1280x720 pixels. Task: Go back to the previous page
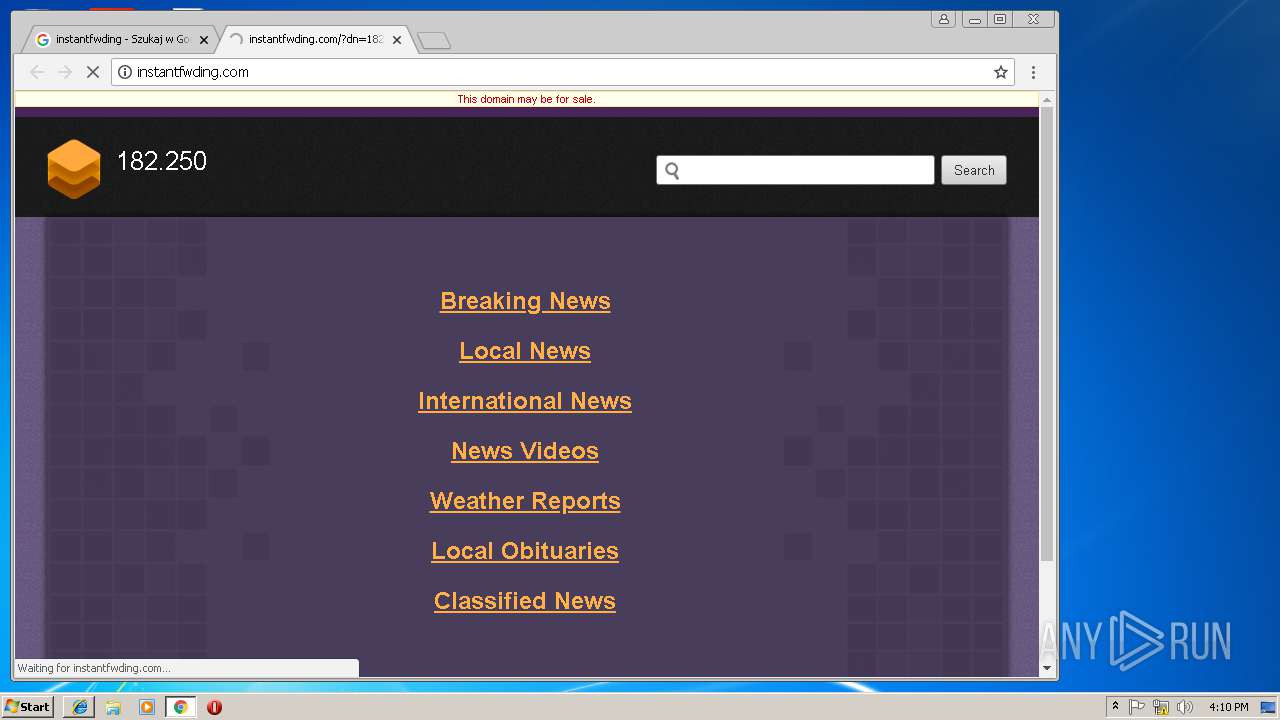coord(37,72)
